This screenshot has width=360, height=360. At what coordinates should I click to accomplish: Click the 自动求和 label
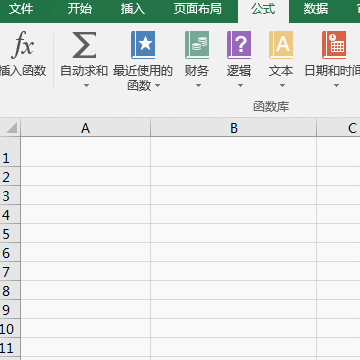click(x=84, y=71)
